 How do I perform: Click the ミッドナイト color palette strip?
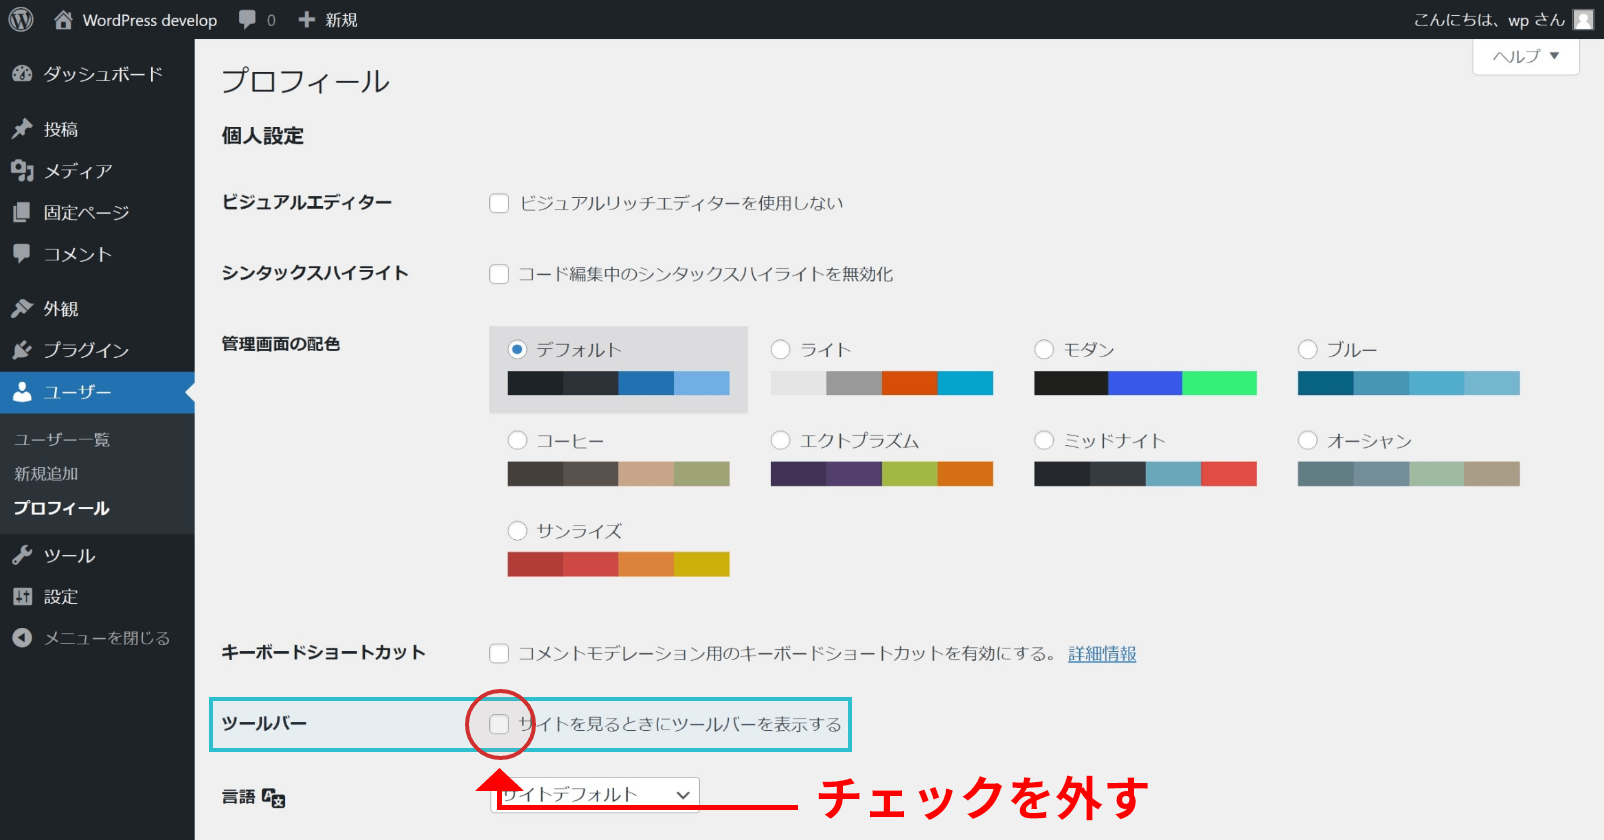pos(1145,474)
